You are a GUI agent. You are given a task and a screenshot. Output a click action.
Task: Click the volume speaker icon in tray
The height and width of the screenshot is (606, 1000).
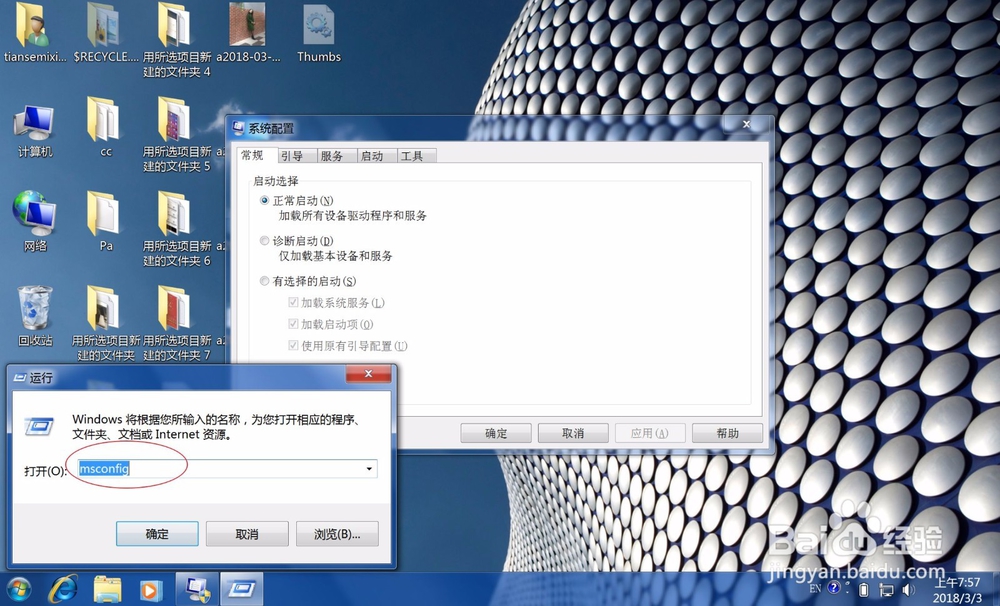point(908,590)
